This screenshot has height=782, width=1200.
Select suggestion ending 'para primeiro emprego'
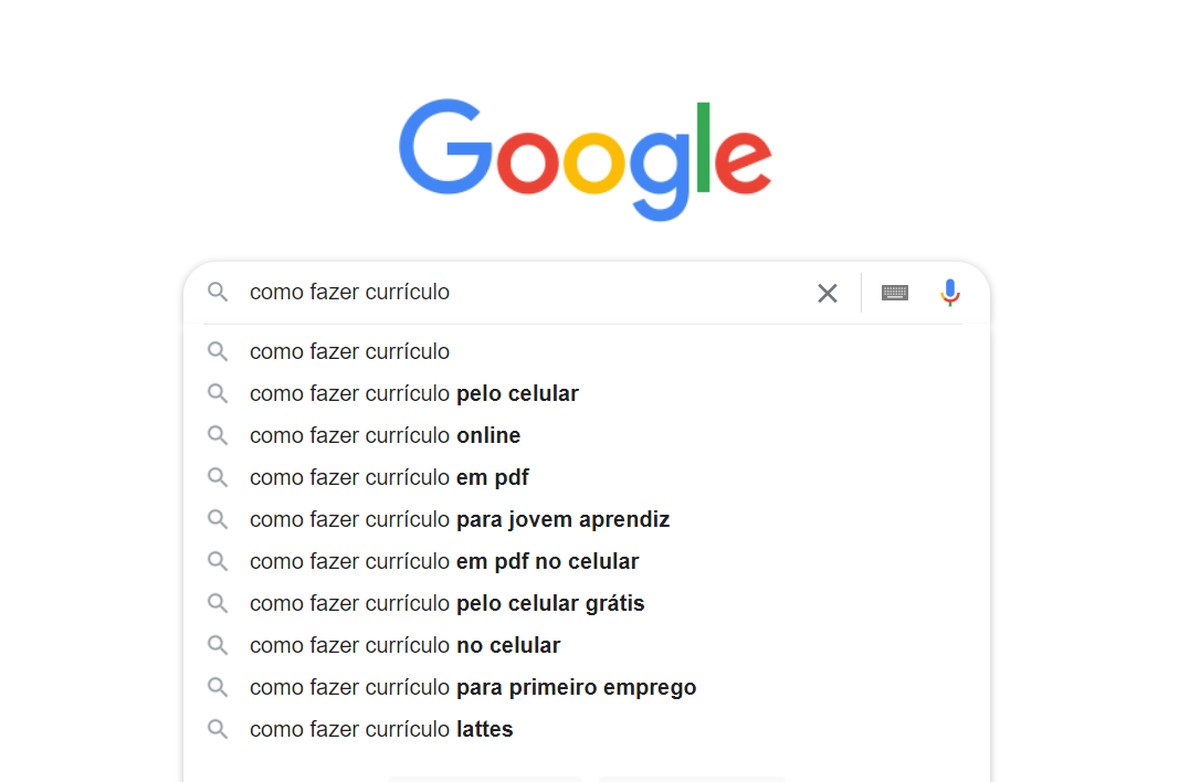(473, 688)
